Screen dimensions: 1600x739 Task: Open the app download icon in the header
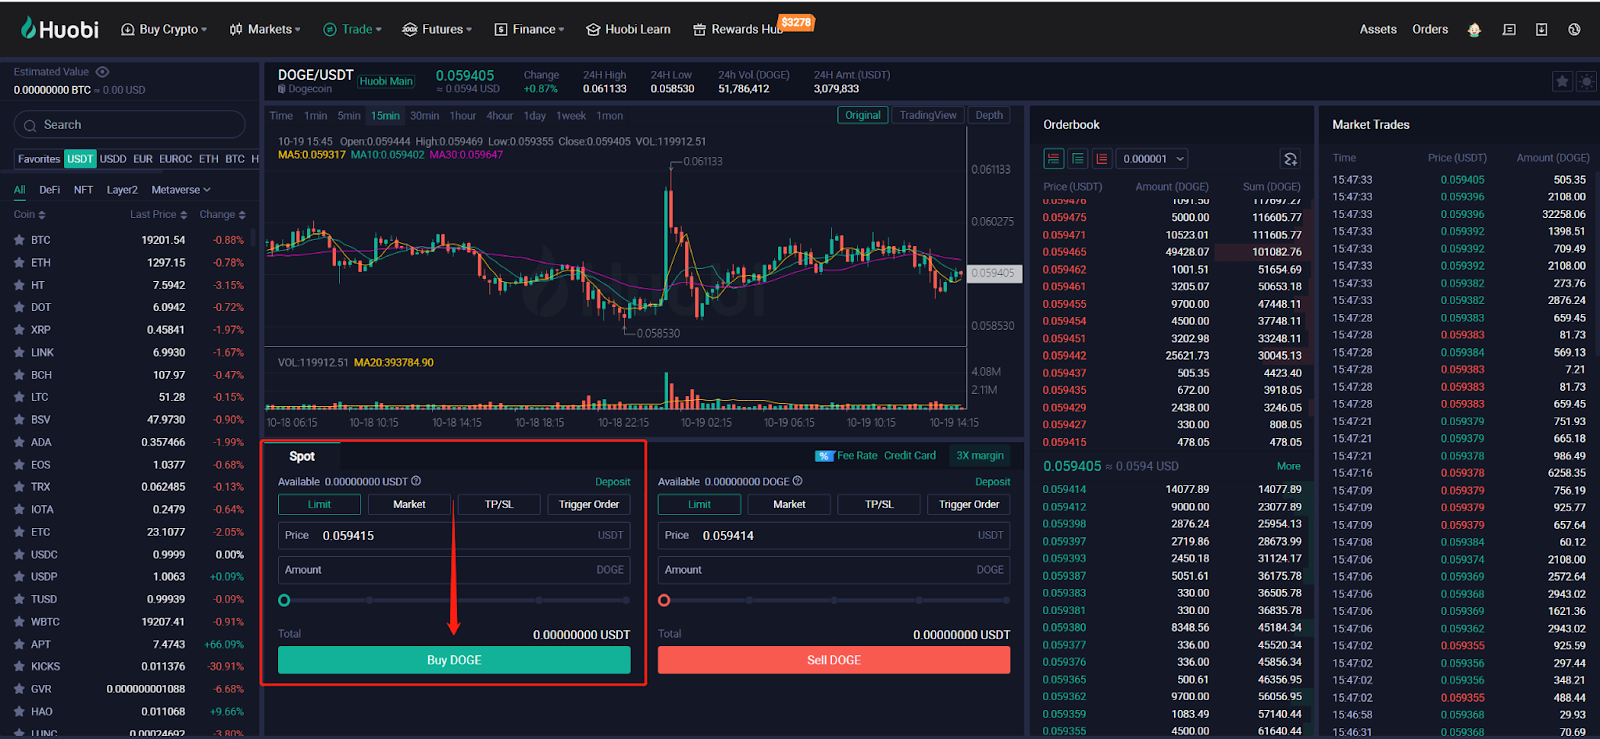[1541, 30]
